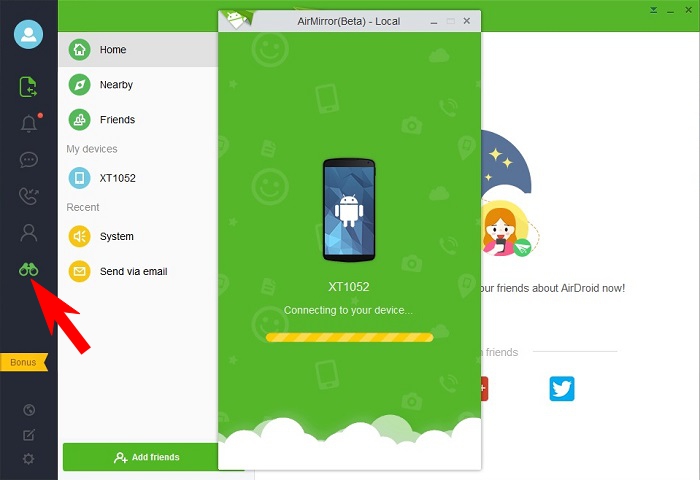The image size is (700, 480).
Task: Open the feedback edit icon
Action: [x=29, y=434]
